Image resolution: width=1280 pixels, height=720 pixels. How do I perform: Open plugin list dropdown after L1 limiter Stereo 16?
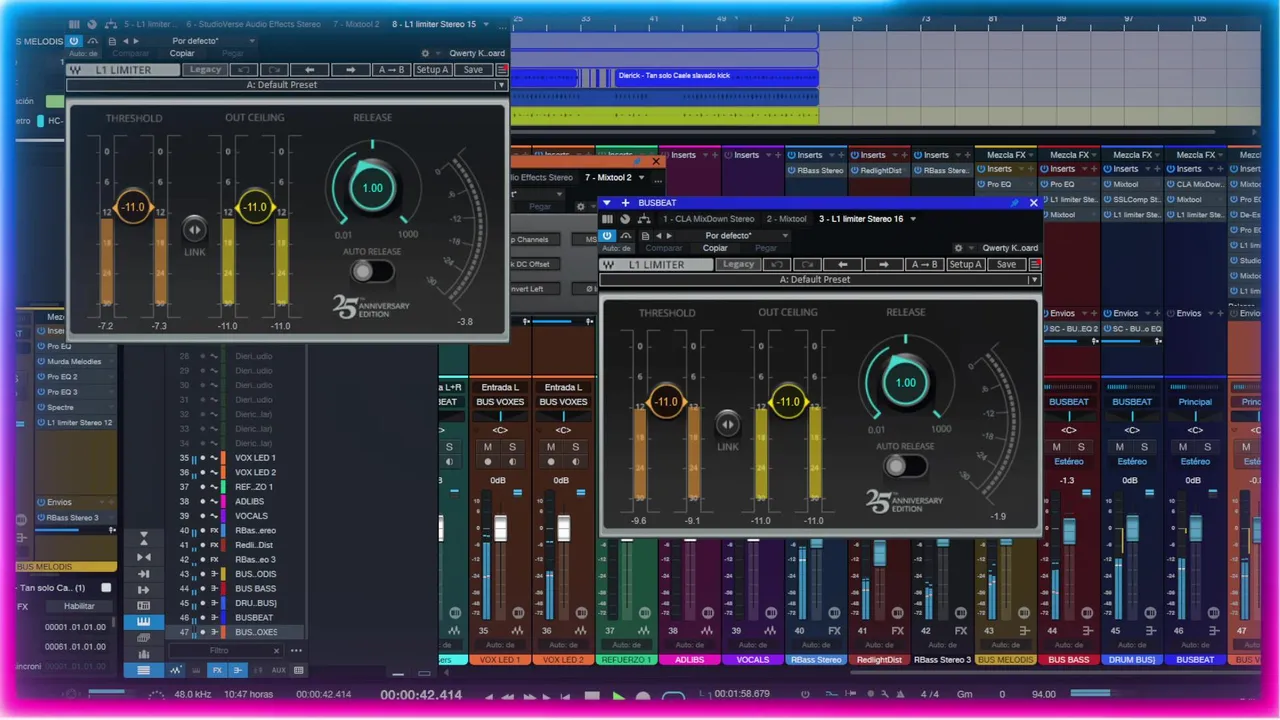click(x=913, y=219)
